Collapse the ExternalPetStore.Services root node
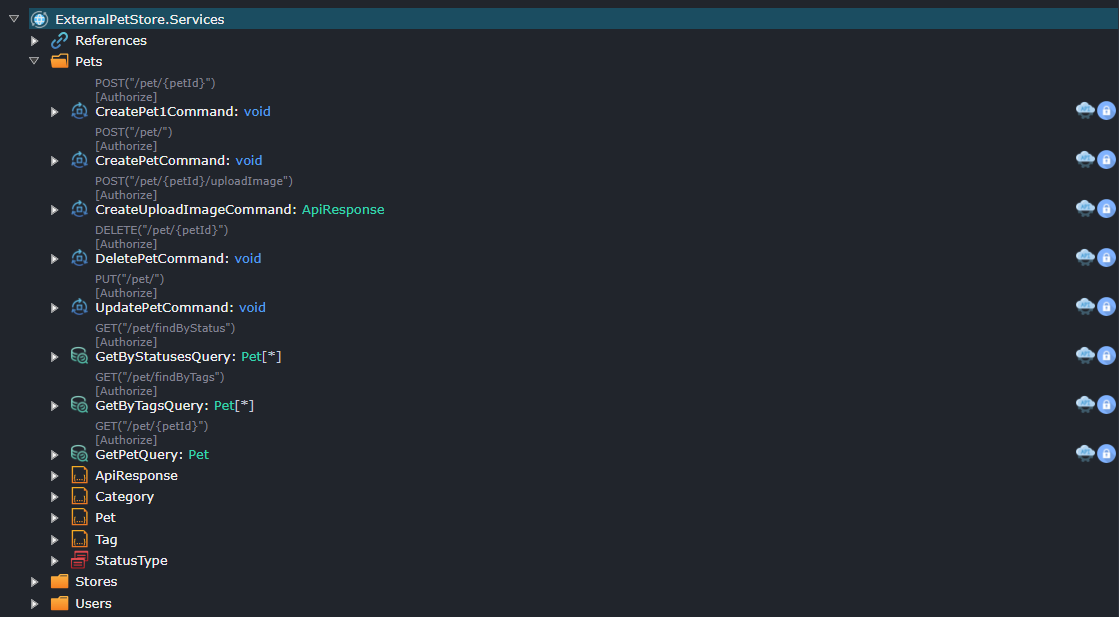 coord(14,19)
